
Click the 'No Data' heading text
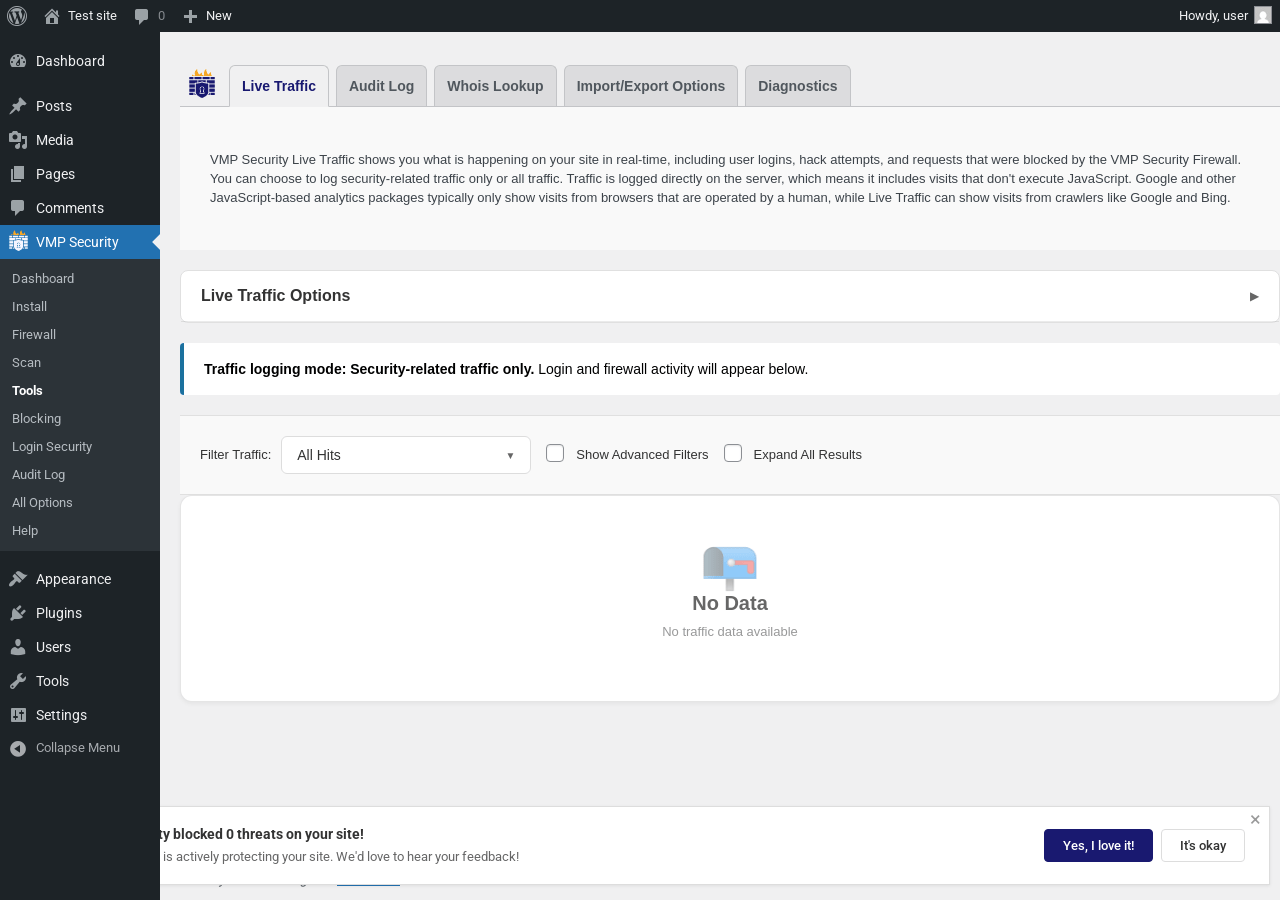(730, 603)
